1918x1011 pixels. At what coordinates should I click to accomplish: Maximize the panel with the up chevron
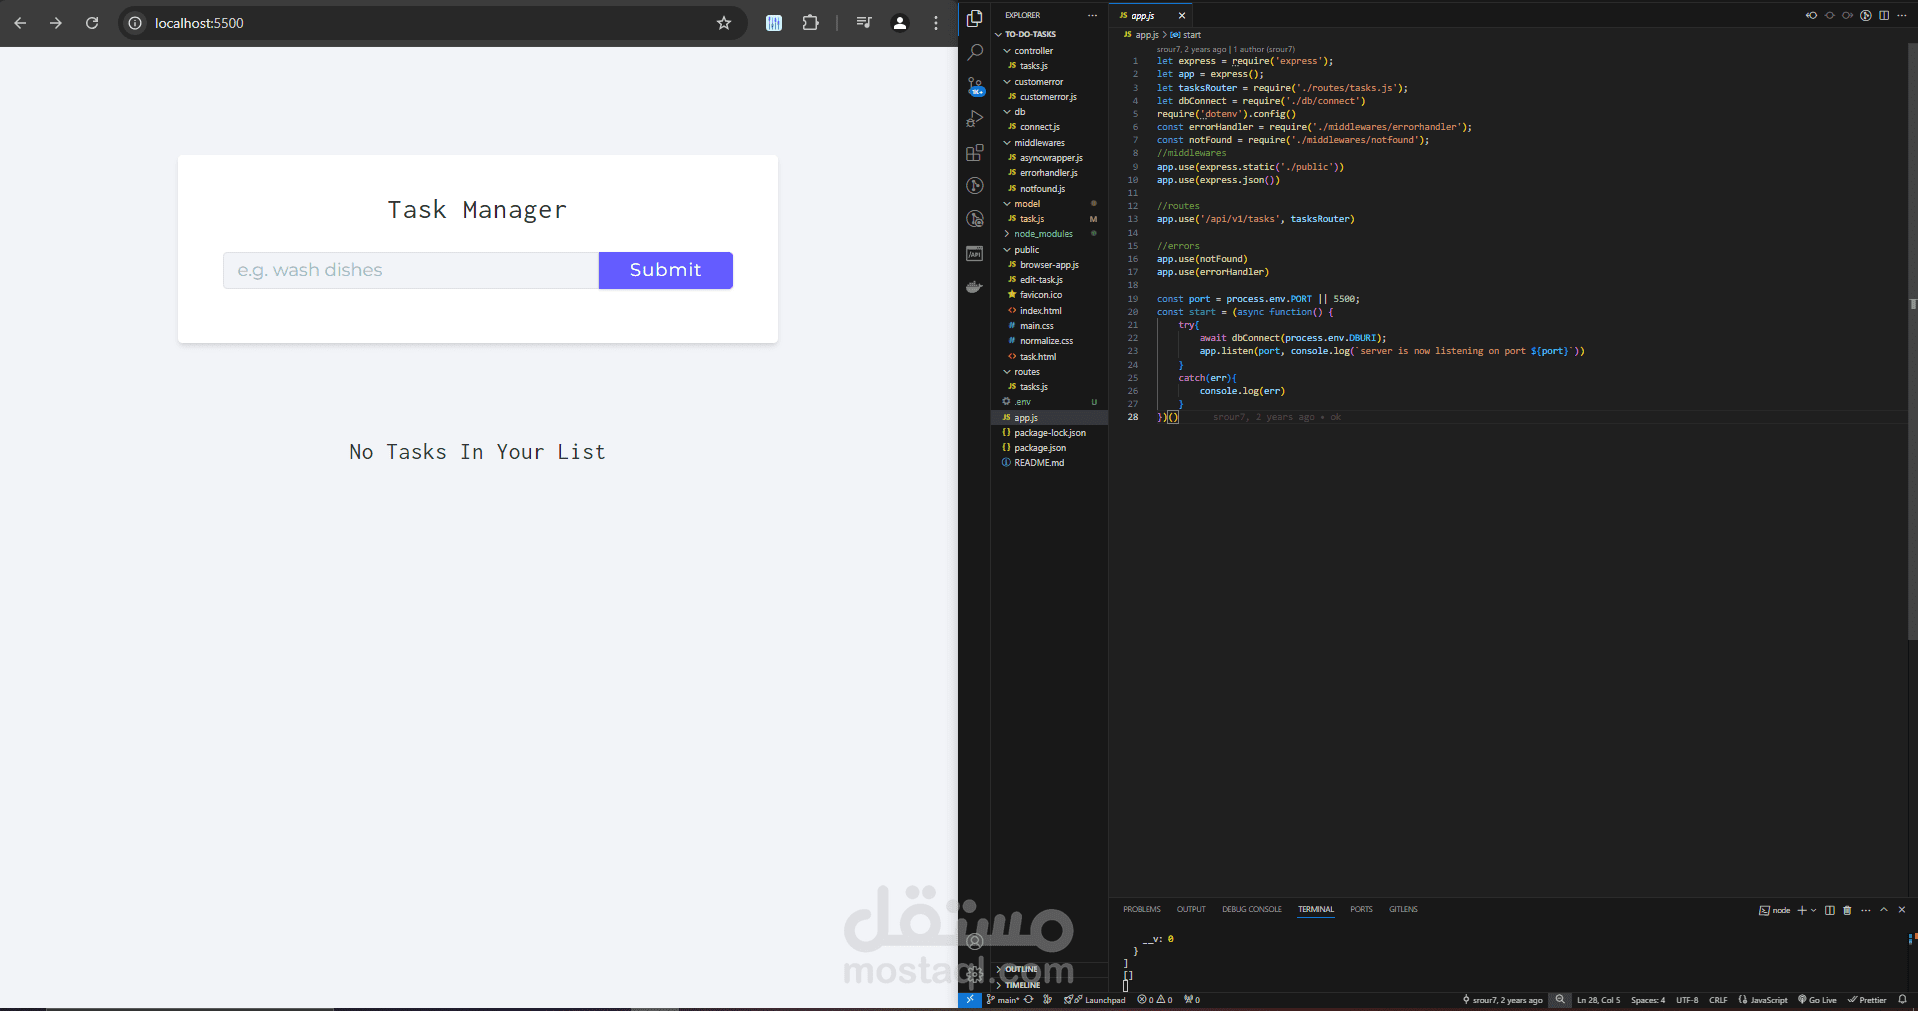(x=1884, y=910)
